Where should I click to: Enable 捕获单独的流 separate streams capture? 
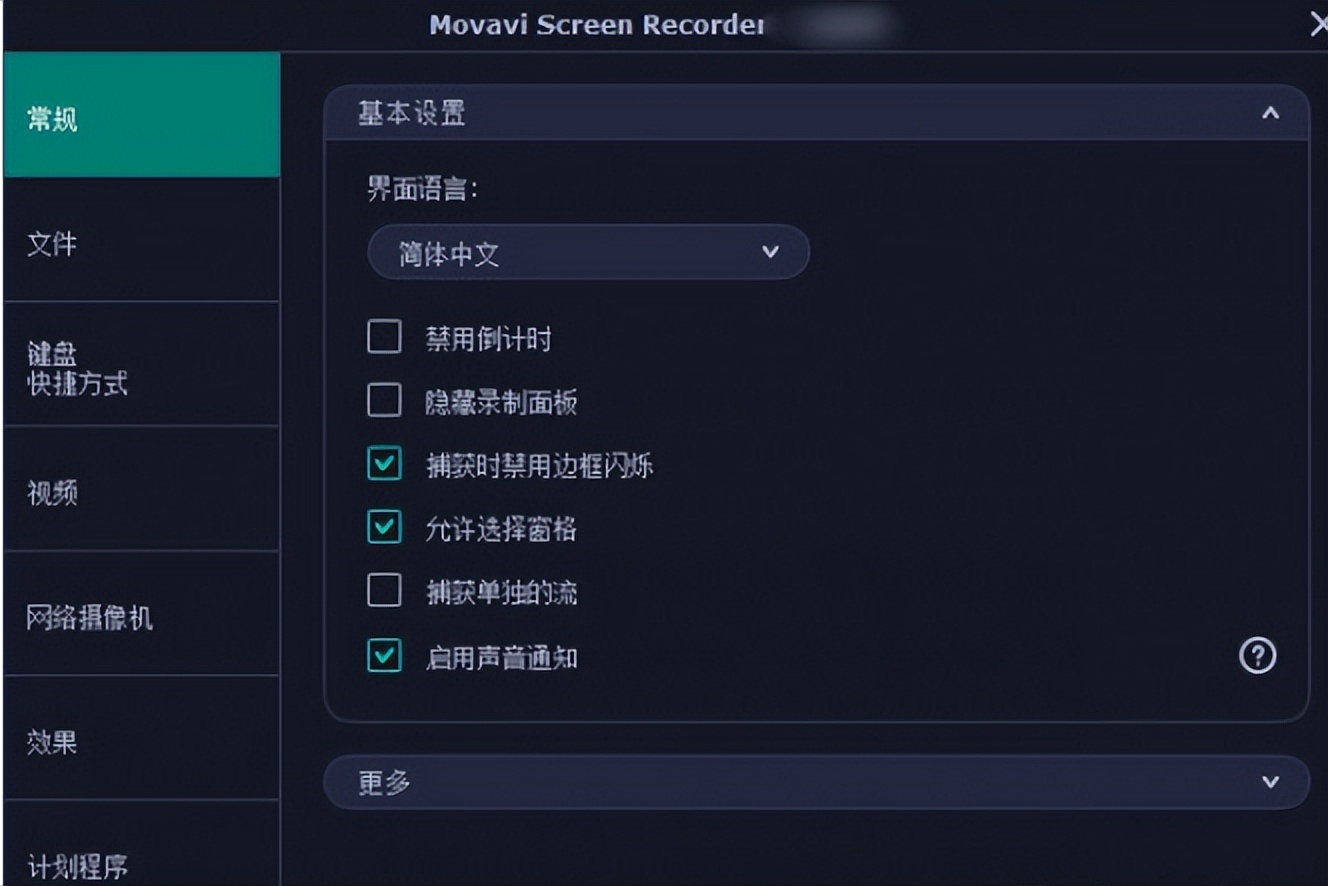383,592
